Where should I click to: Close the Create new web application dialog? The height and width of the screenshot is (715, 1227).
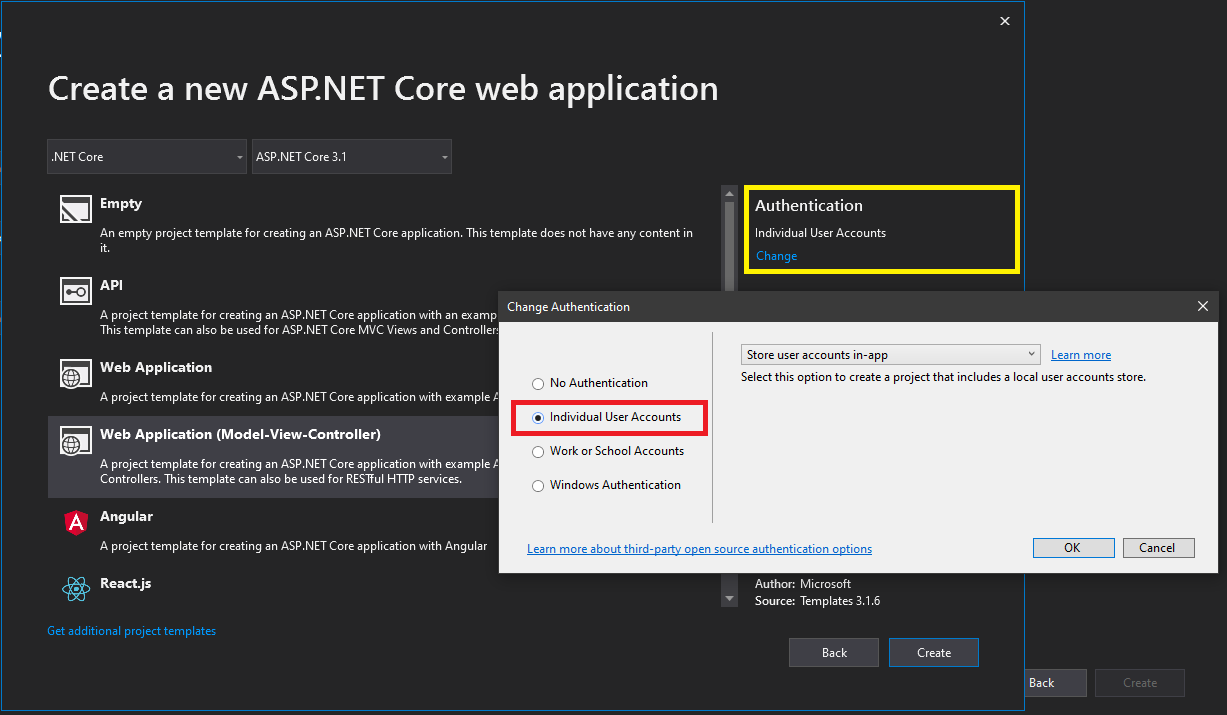(1005, 21)
